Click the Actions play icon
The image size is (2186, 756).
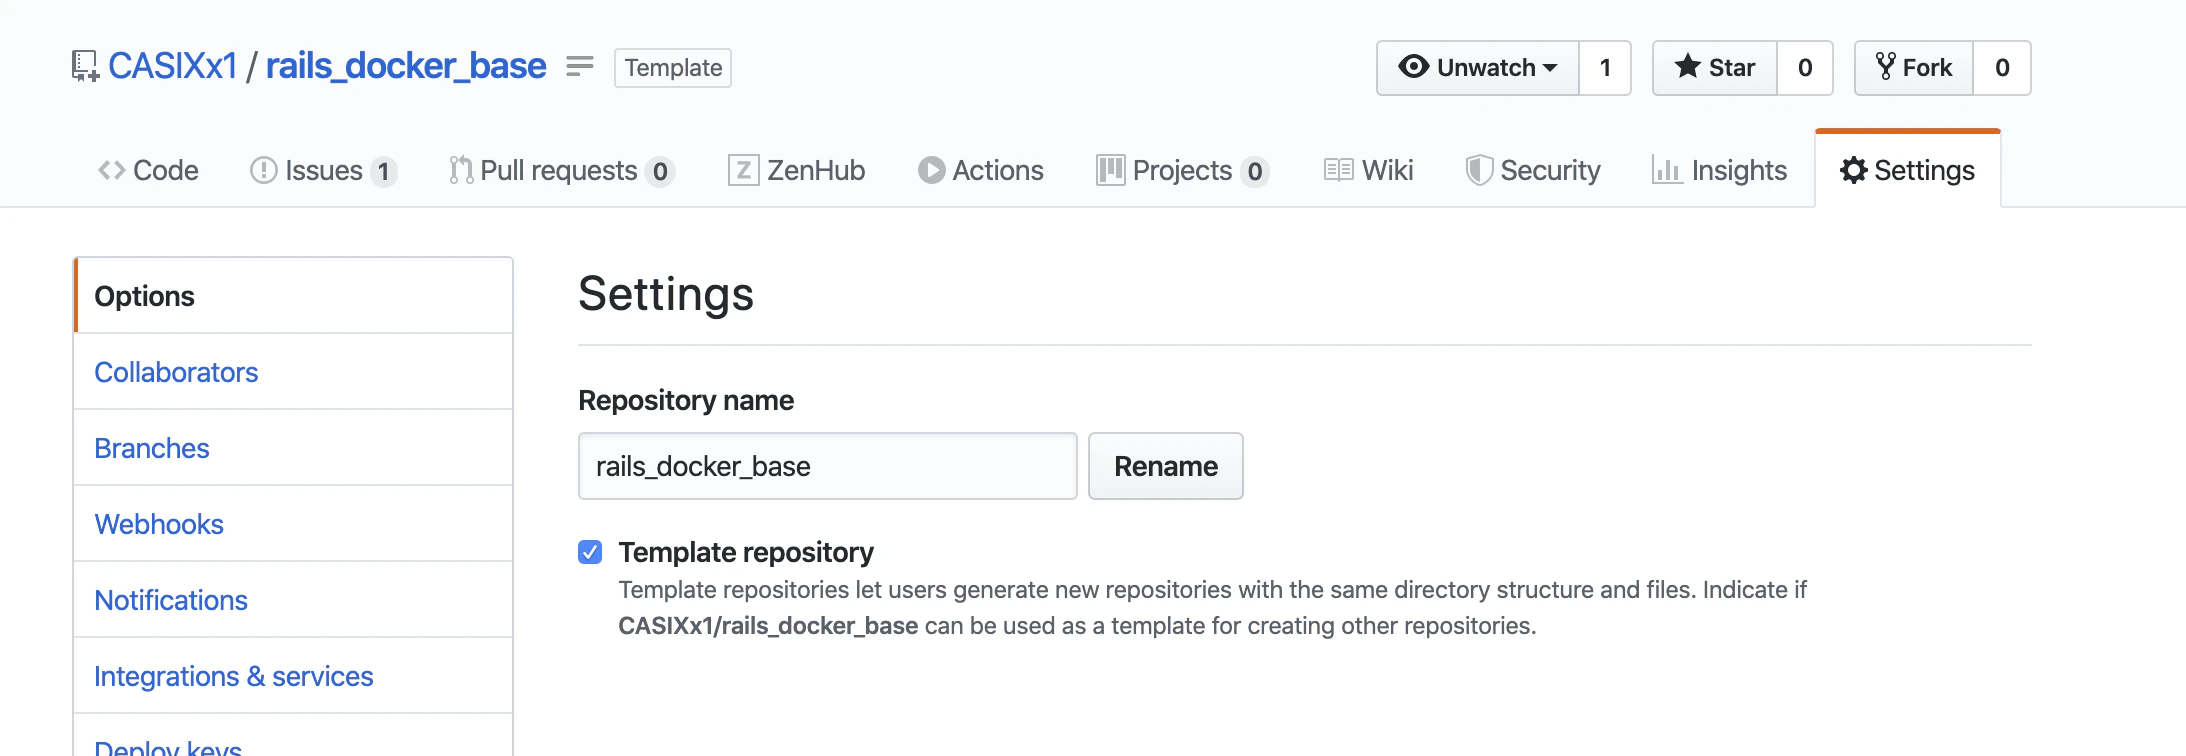(x=931, y=170)
